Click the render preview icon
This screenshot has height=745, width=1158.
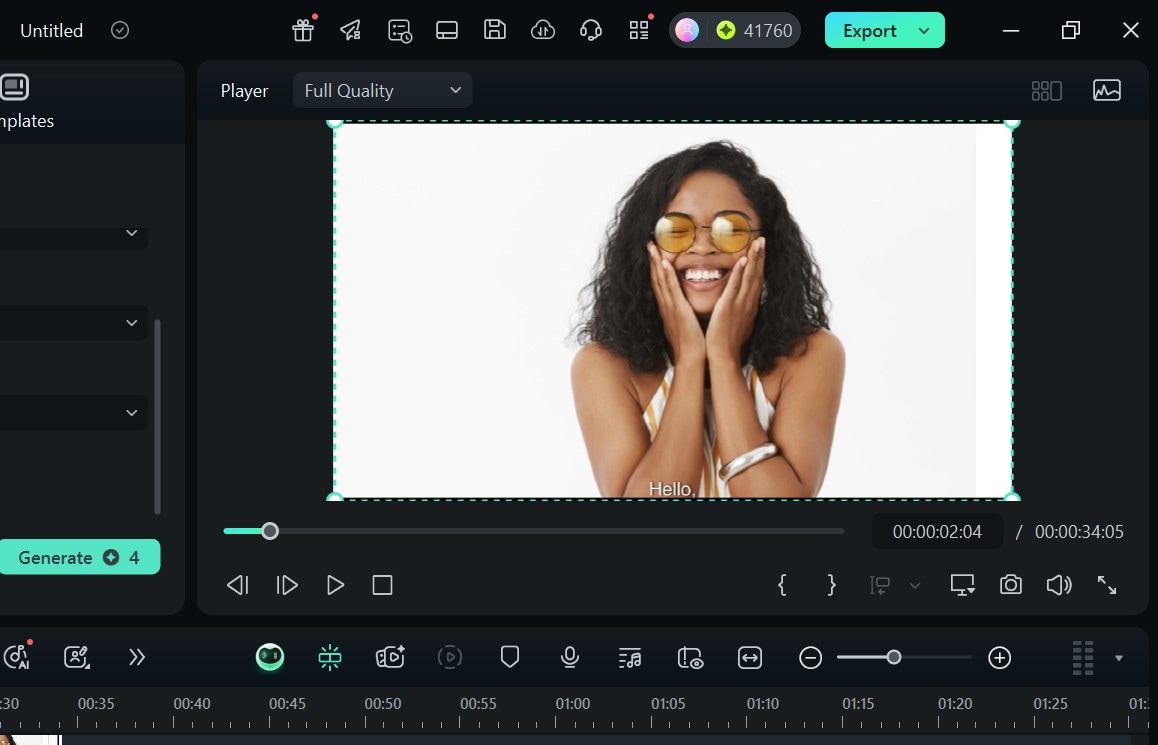pyautogui.click(x=450, y=657)
